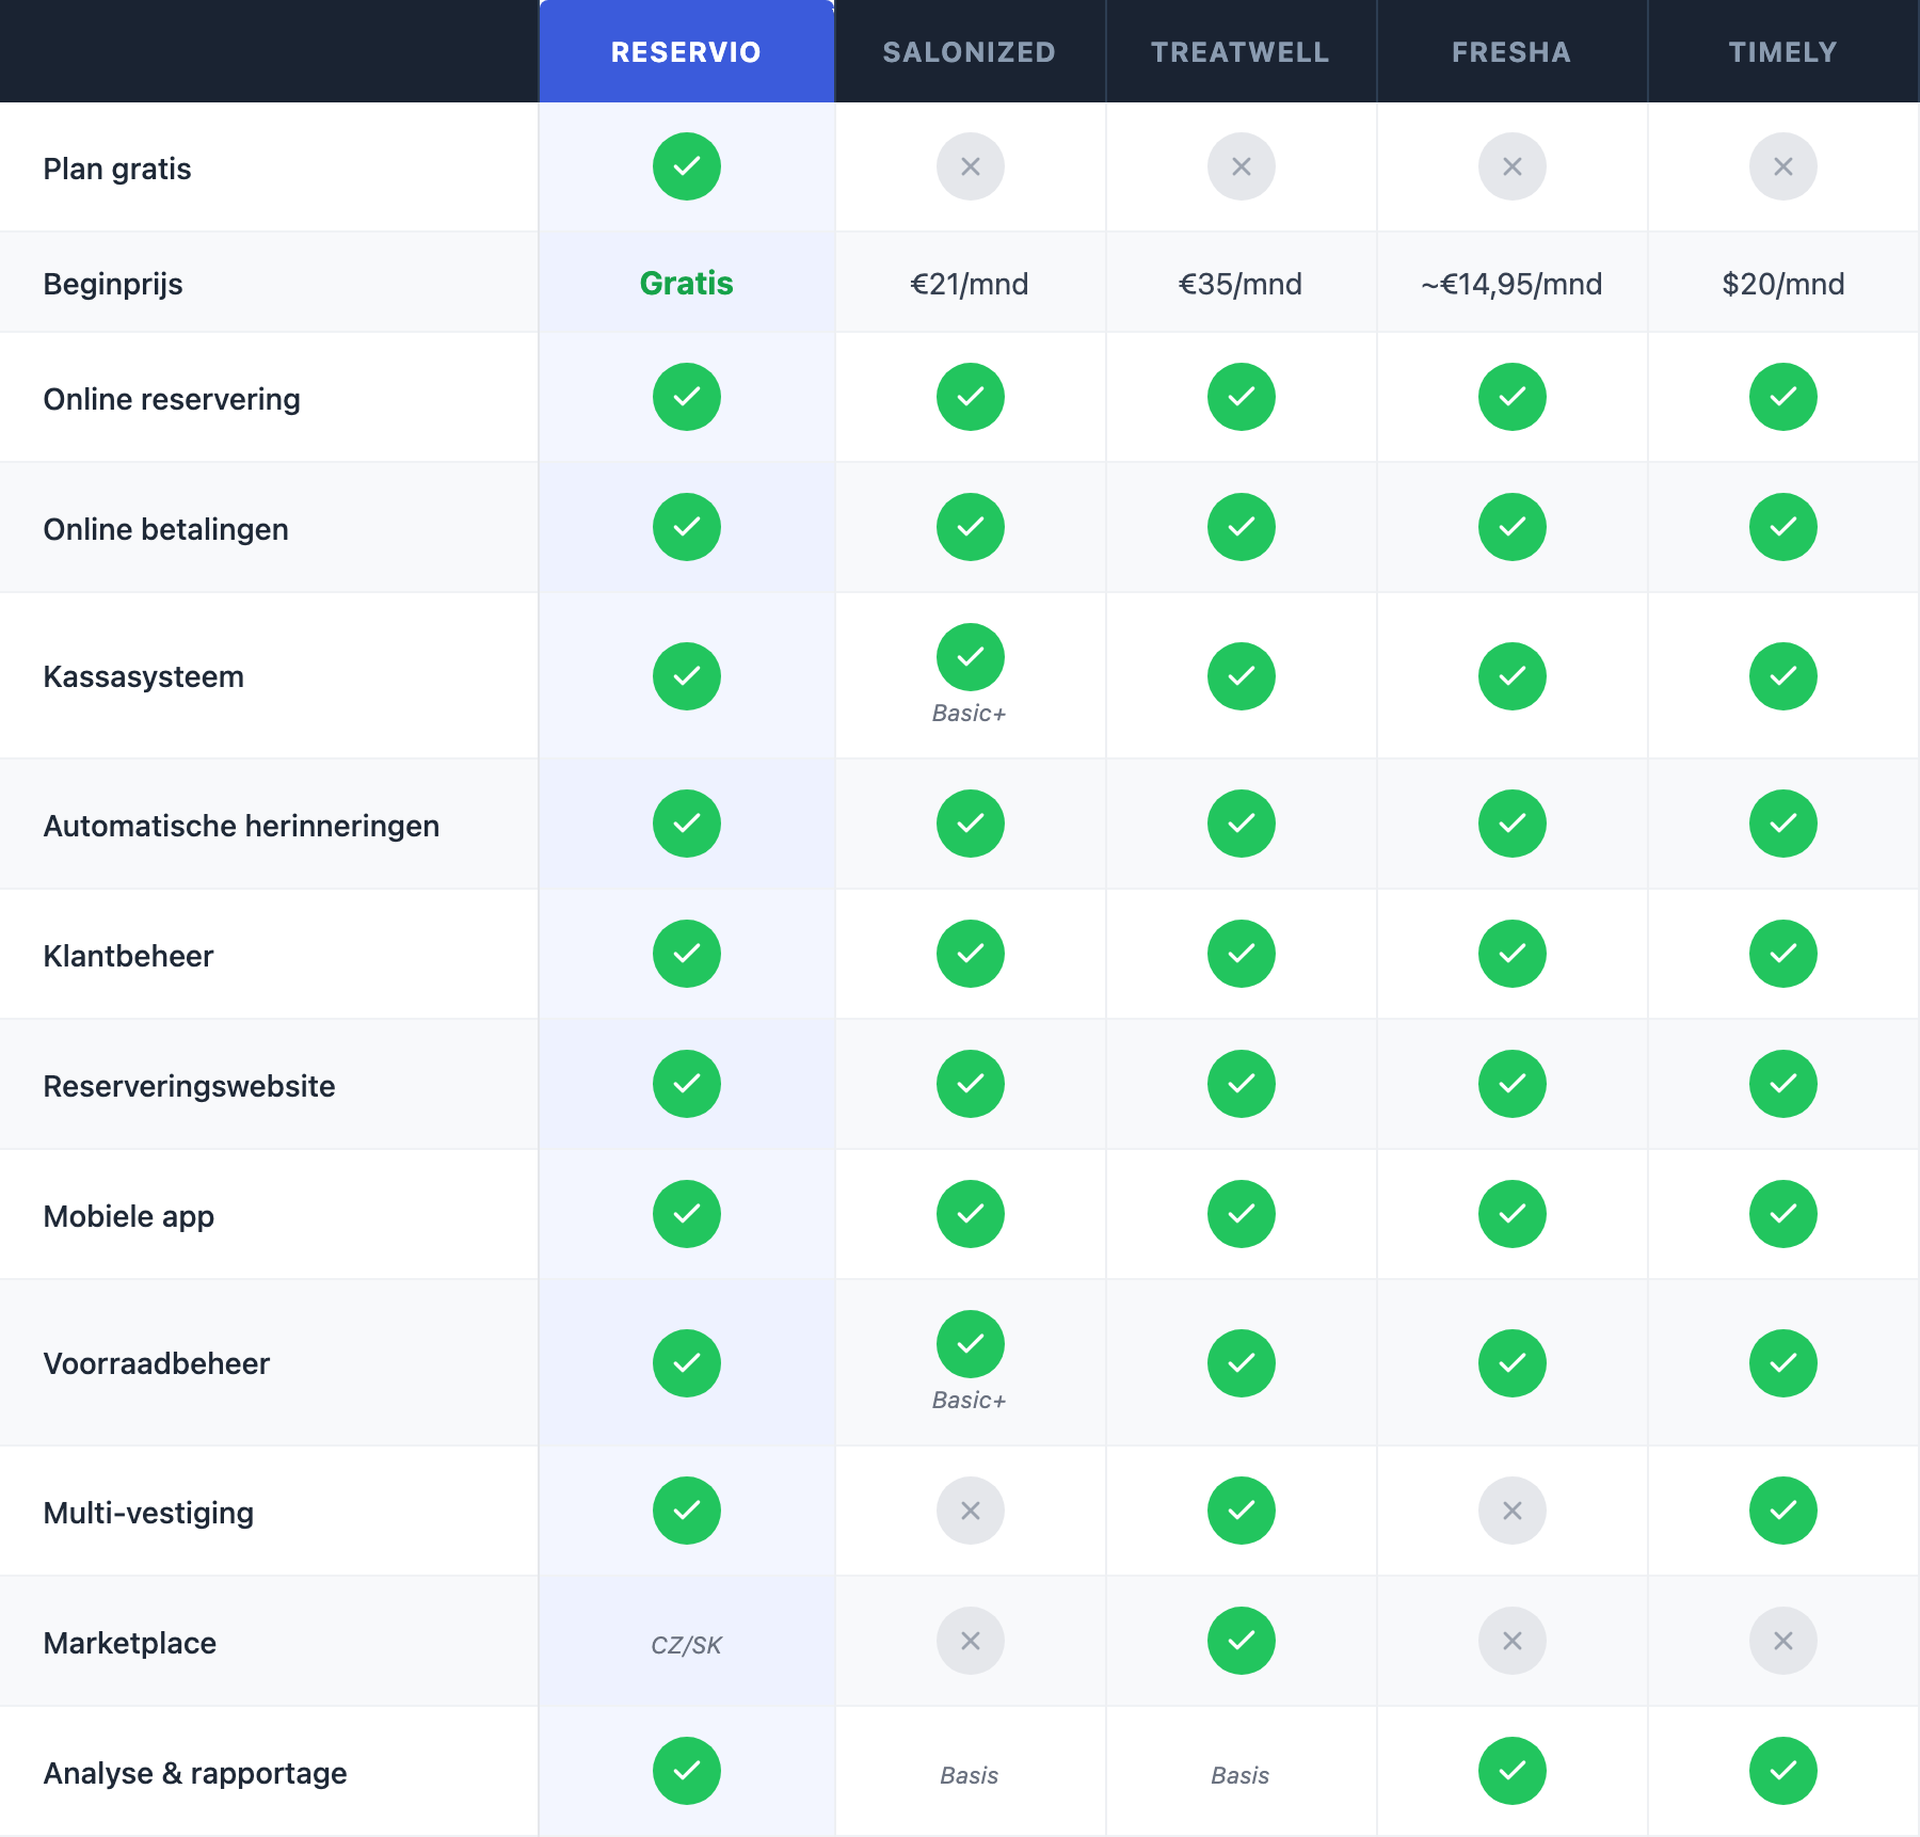
Task: Click Treatwell's check for Marketplace
Action: tap(1241, 1640)
